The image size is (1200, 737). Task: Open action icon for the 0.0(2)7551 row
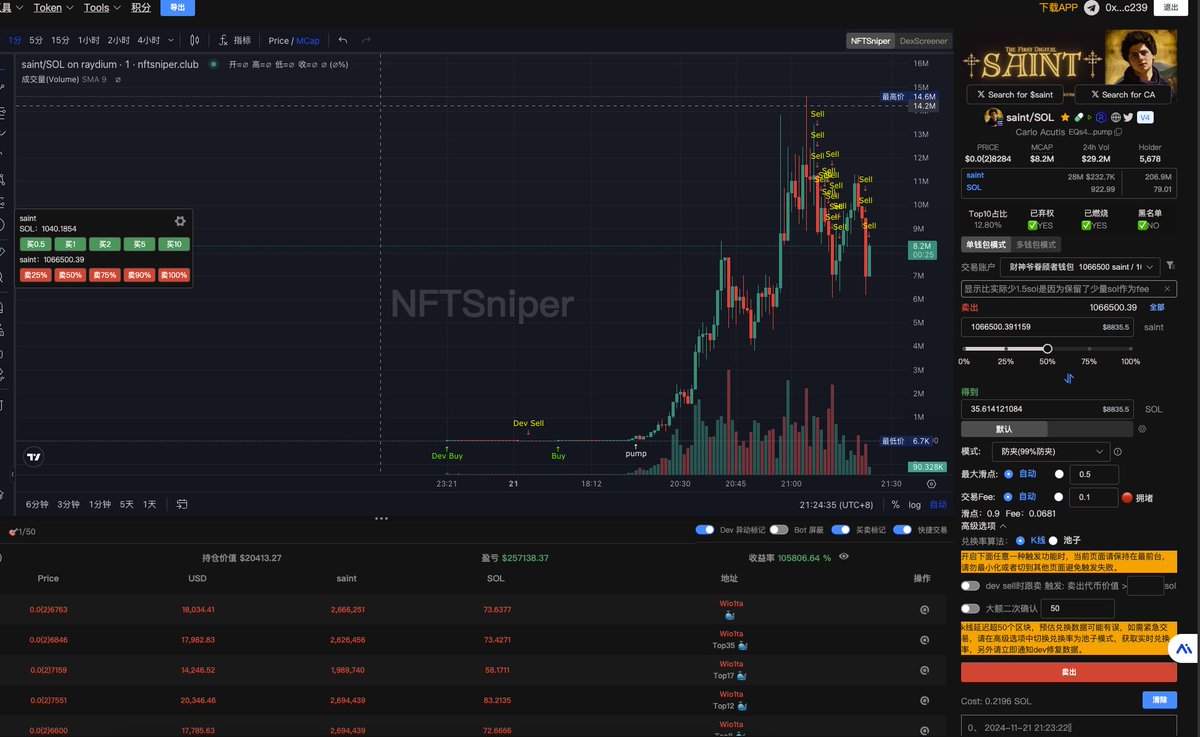pos(925,703)
